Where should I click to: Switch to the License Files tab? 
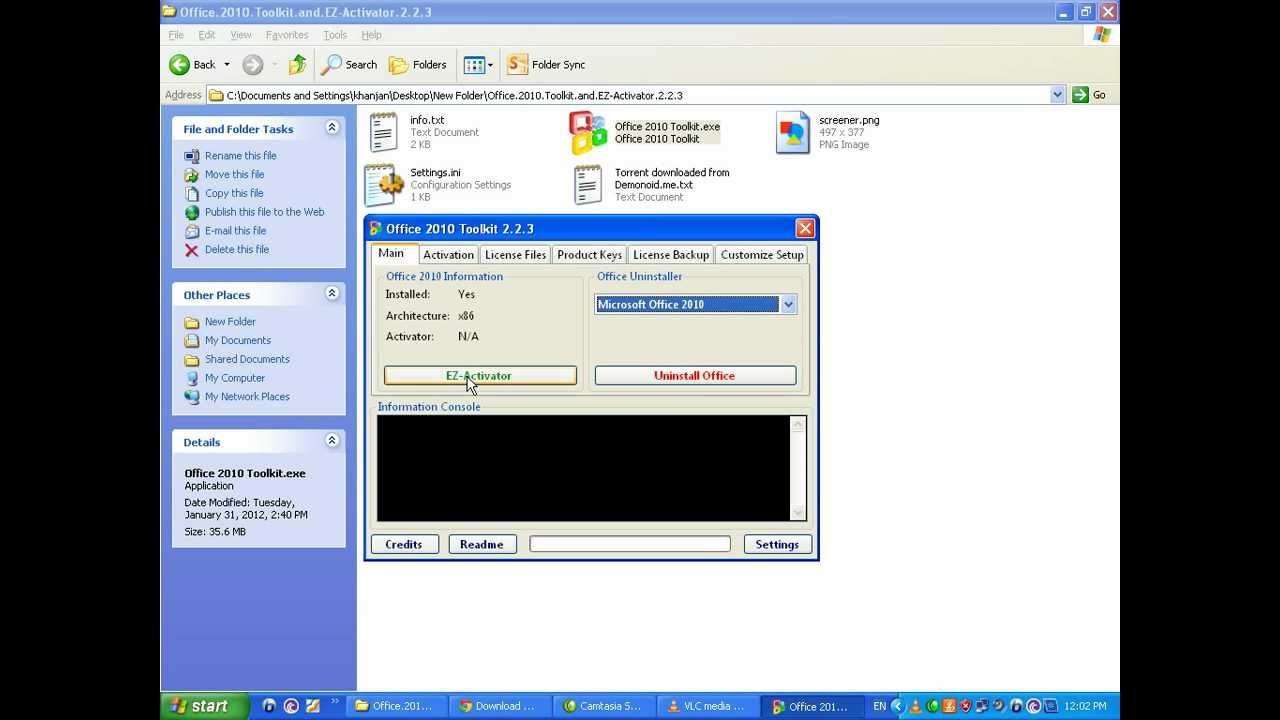(x=516, y=255)
